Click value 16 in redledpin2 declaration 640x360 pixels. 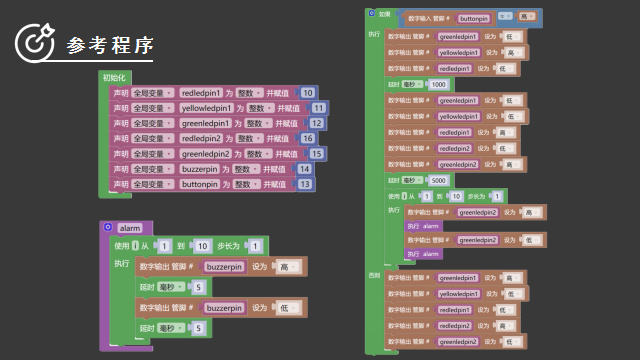click(308, 139)
